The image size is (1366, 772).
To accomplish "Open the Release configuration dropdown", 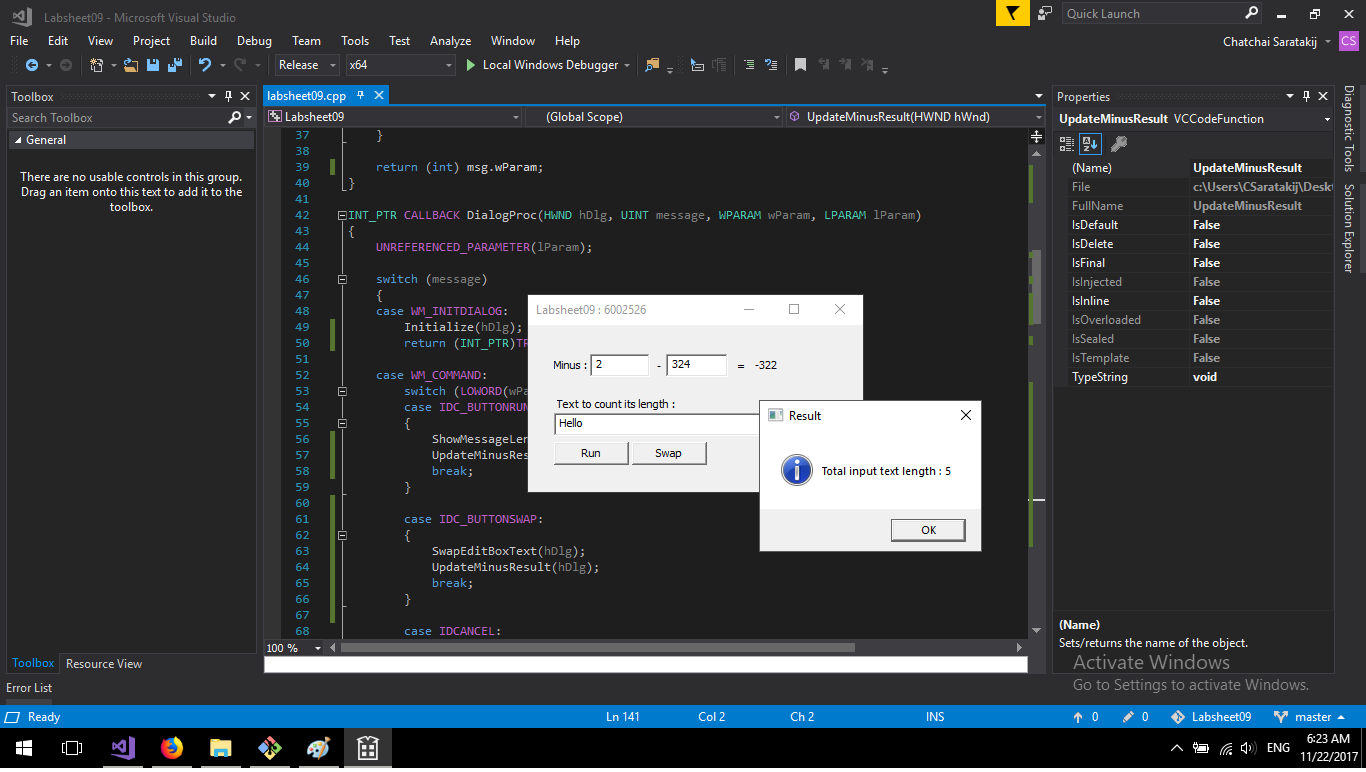I will (x=309, y=65).
